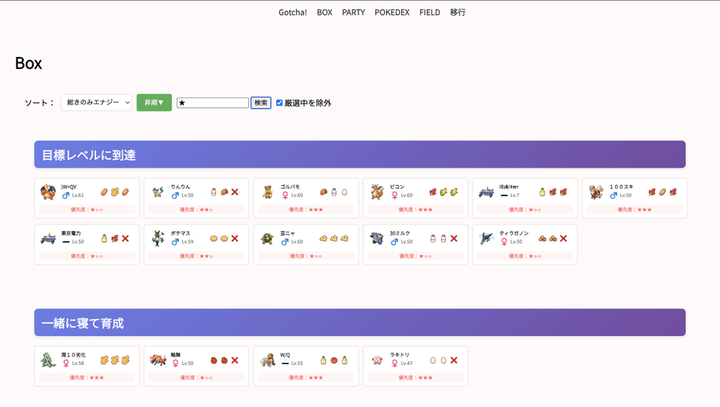Click the name text ポテマス
This screenshot has height=407, width=720.
coord(180,233)
